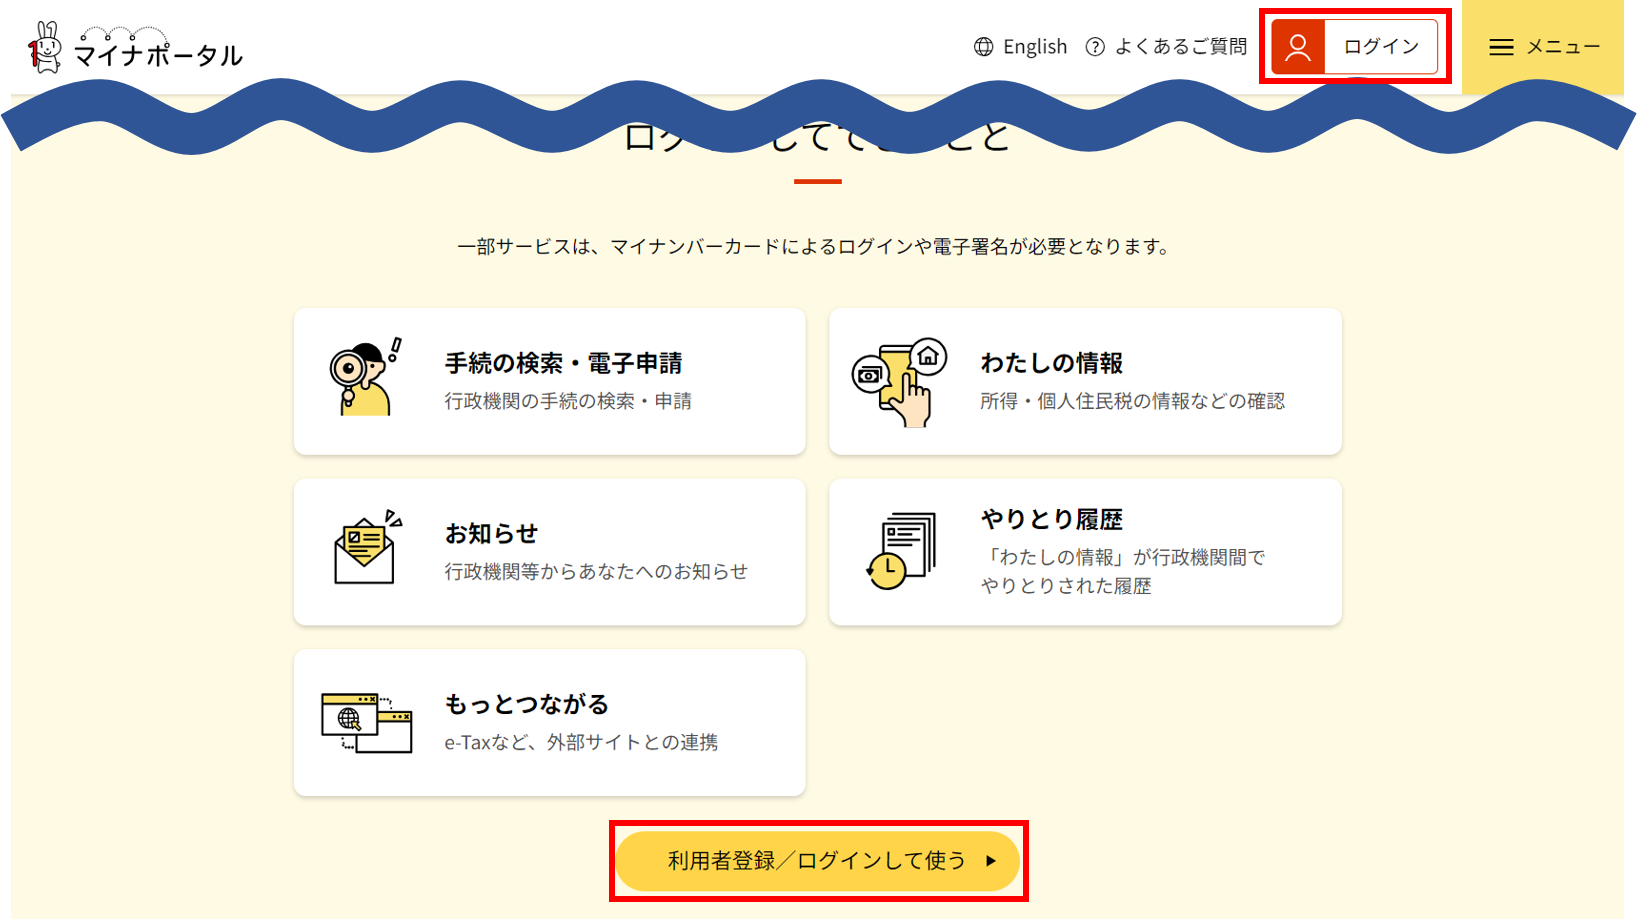The height and width of the screenshot is (919, 1637).
Task: Click the envelope notification icon
Action: click(367, 548)
